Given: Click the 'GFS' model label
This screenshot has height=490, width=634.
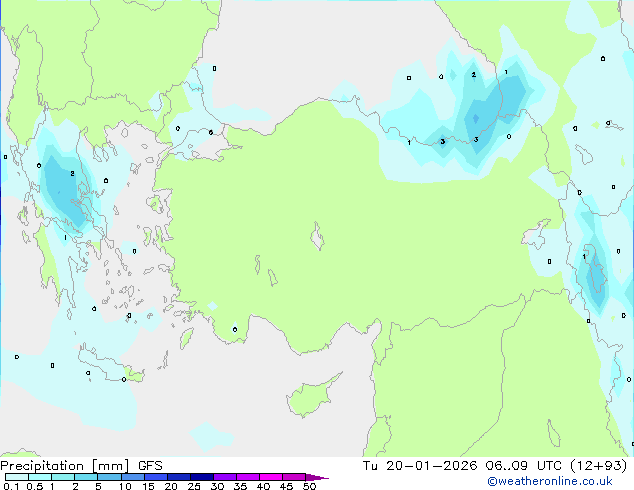Looking at the screenshot, I should coord(150,466).
